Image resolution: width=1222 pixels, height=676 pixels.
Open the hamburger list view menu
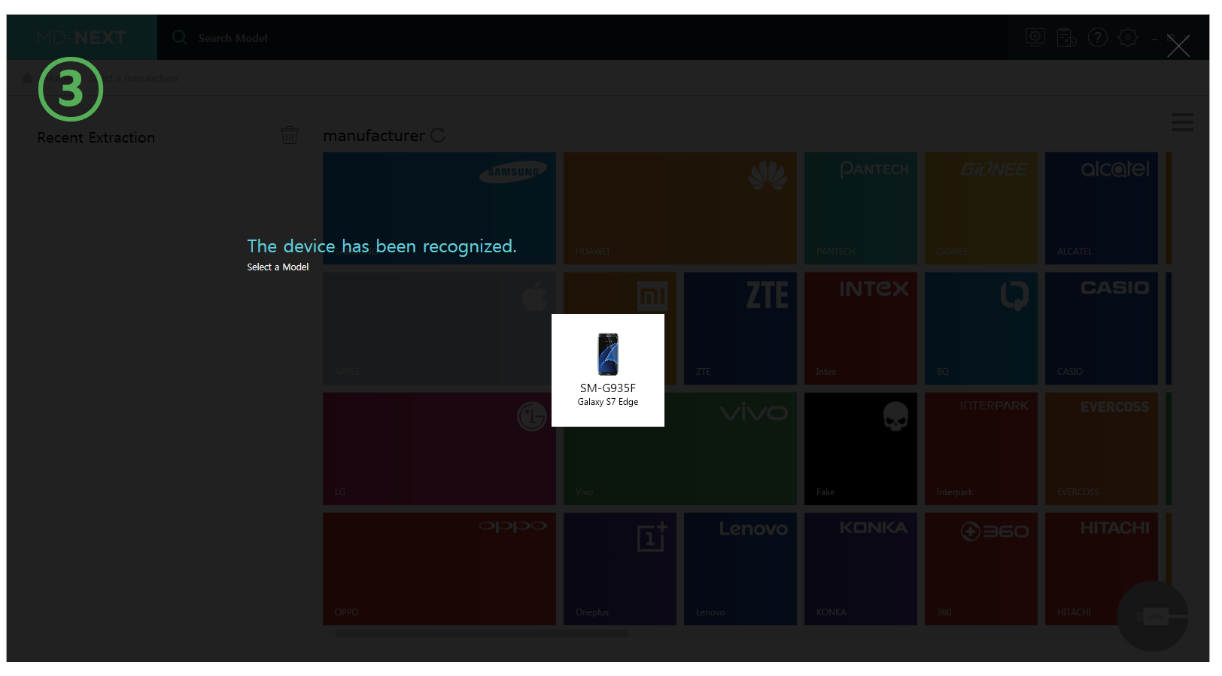click(x=1182, y=123)
